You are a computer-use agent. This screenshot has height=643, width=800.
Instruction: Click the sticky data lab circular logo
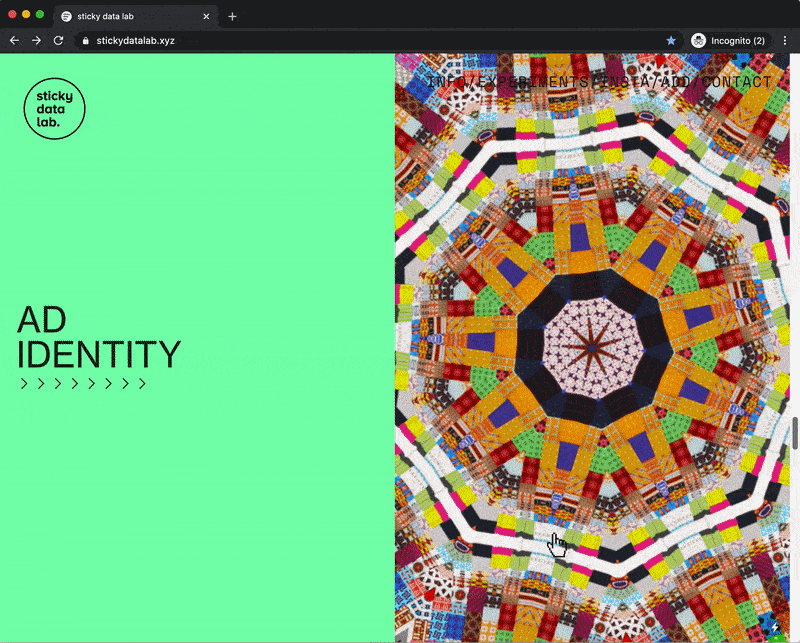[x=55, y=109]
